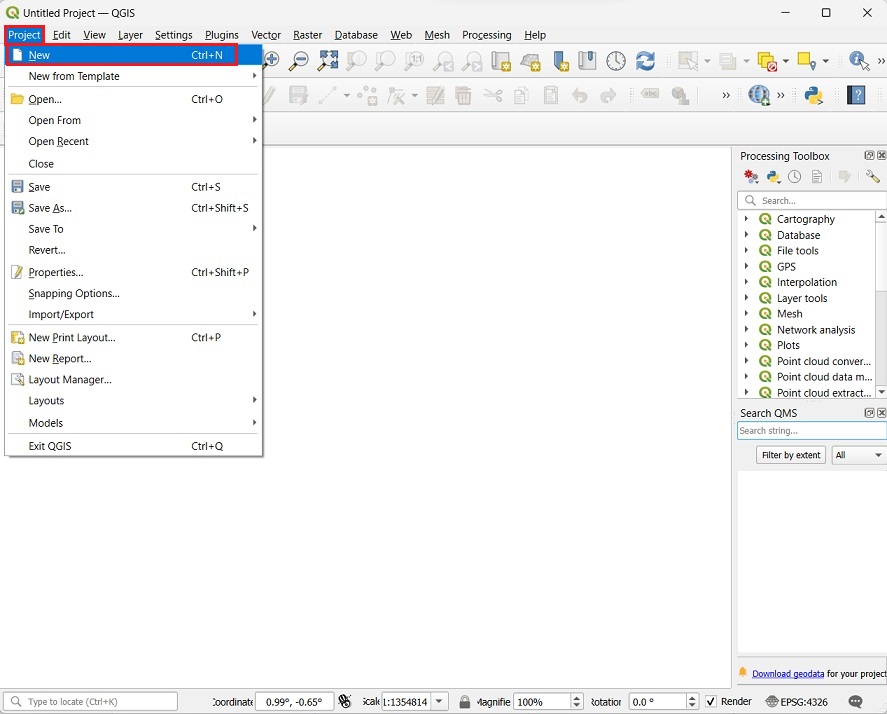Click the Zoom Full extent icon
The width and height of the screenshot is (887, 714).
[x=328, y=62]
